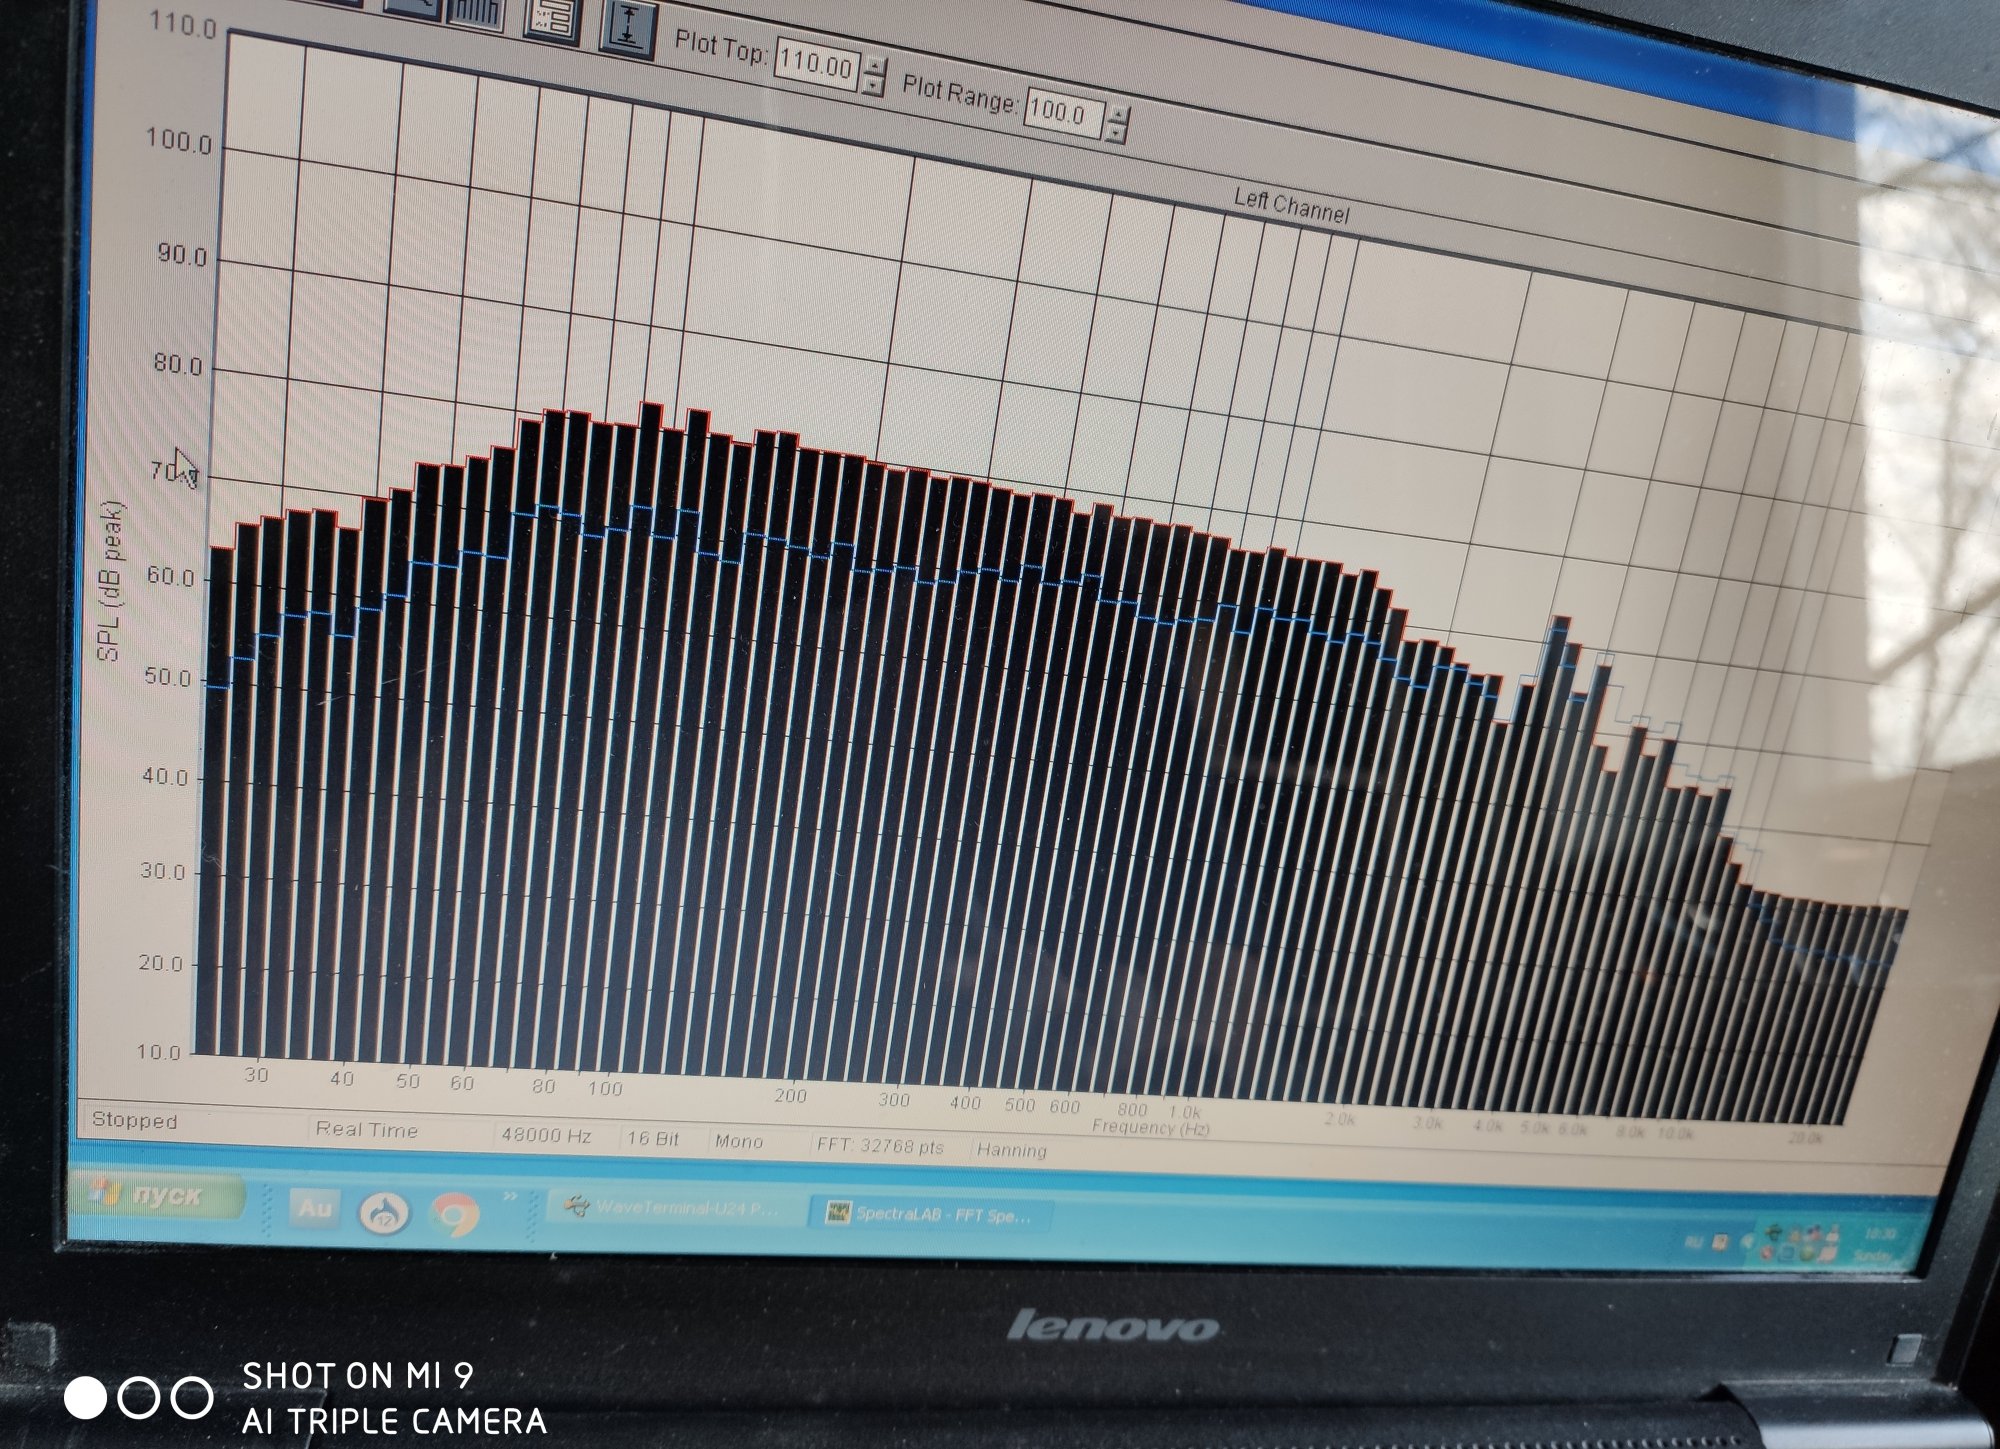The height and width of the screenshot is (1449, 2000).
Task: Expand hidden quick launch items chevron
Action: (x=510, y=1196)
